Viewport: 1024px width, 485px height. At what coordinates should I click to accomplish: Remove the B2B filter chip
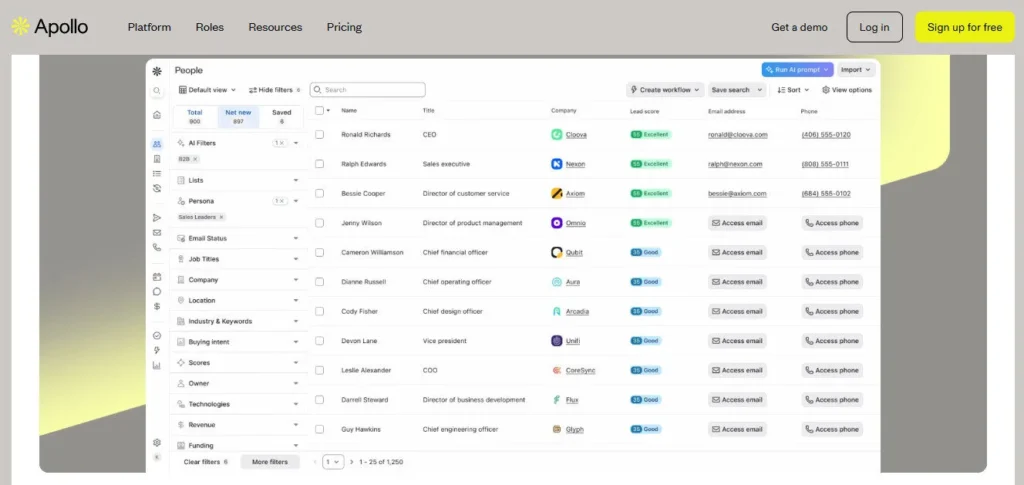click(x=195, y=159)
